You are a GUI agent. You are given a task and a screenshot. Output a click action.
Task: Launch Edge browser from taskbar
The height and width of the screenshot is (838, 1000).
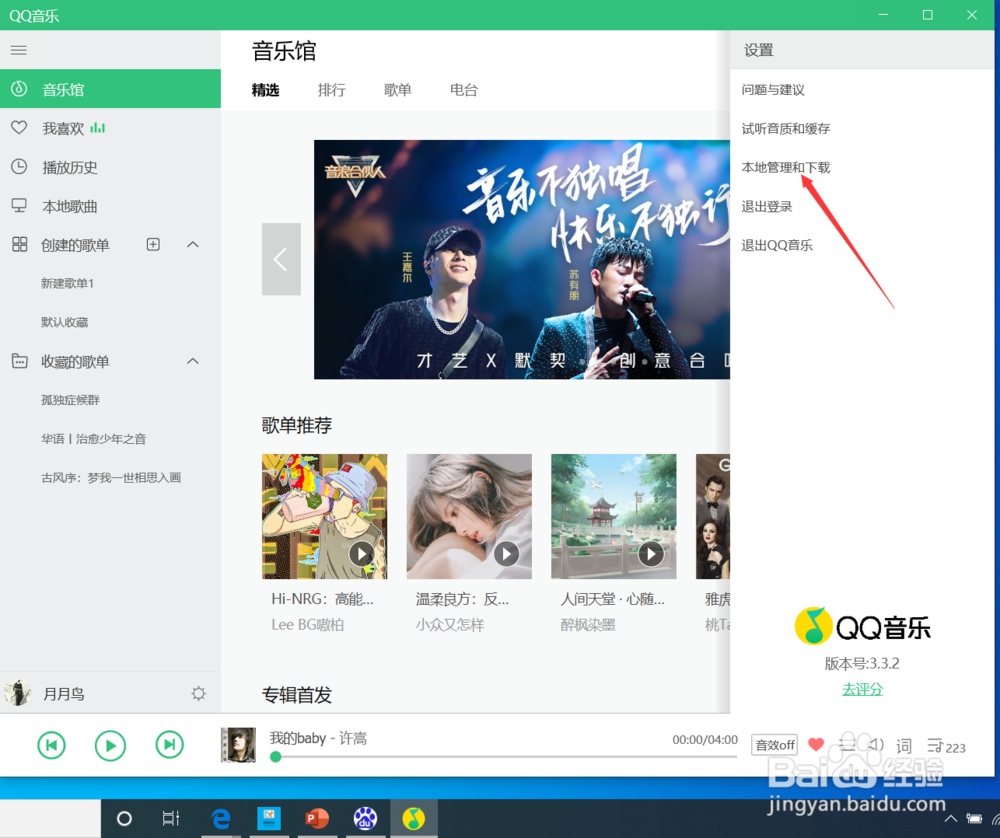pyautogui.click(x=221, y=818)
